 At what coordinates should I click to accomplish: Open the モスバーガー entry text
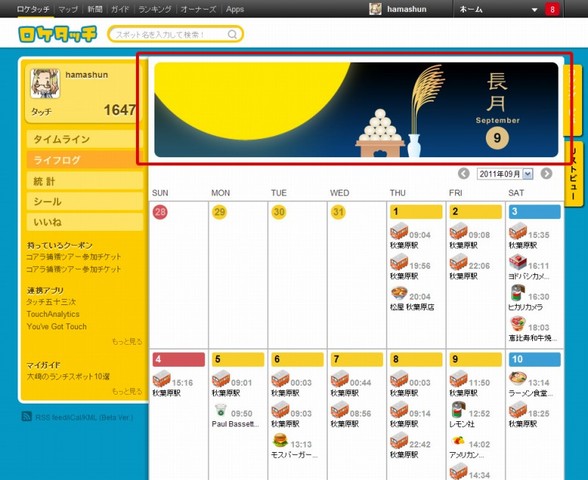pyautogui.click(x=294, y=455)
